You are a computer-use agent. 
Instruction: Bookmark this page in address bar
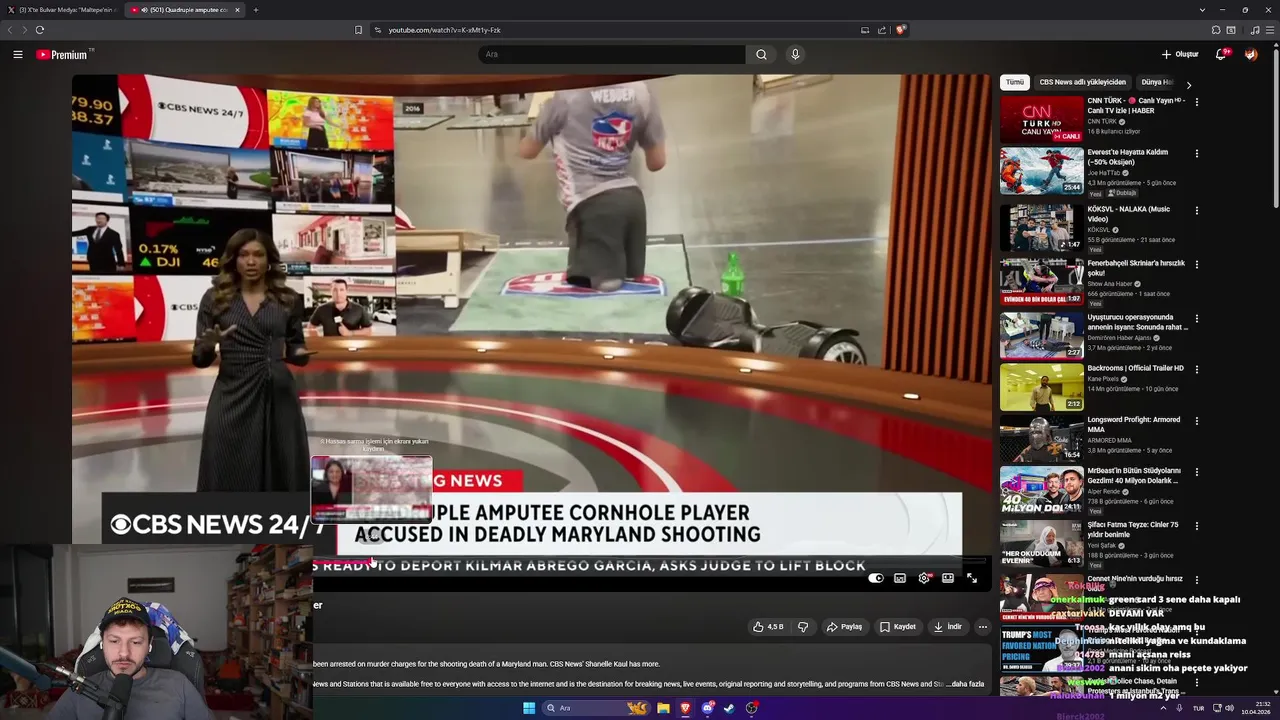click(358, 30)
